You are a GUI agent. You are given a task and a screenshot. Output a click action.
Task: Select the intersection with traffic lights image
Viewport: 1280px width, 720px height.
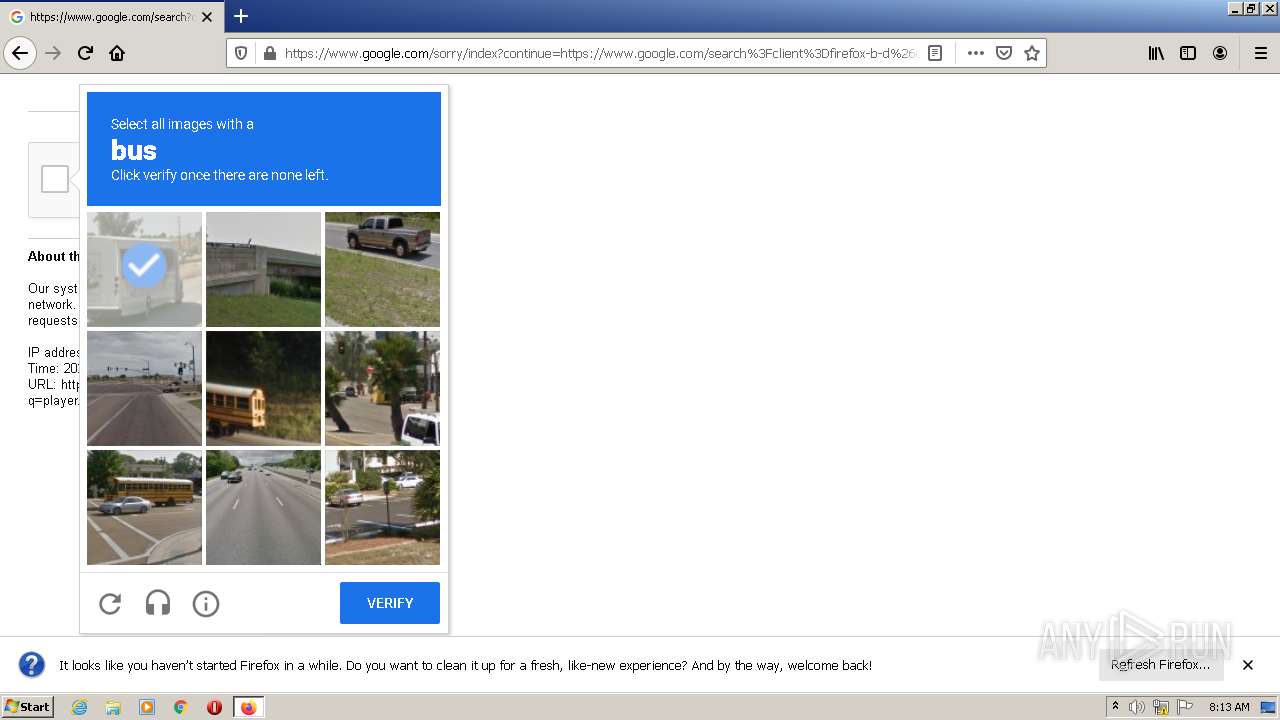[144, 388]
